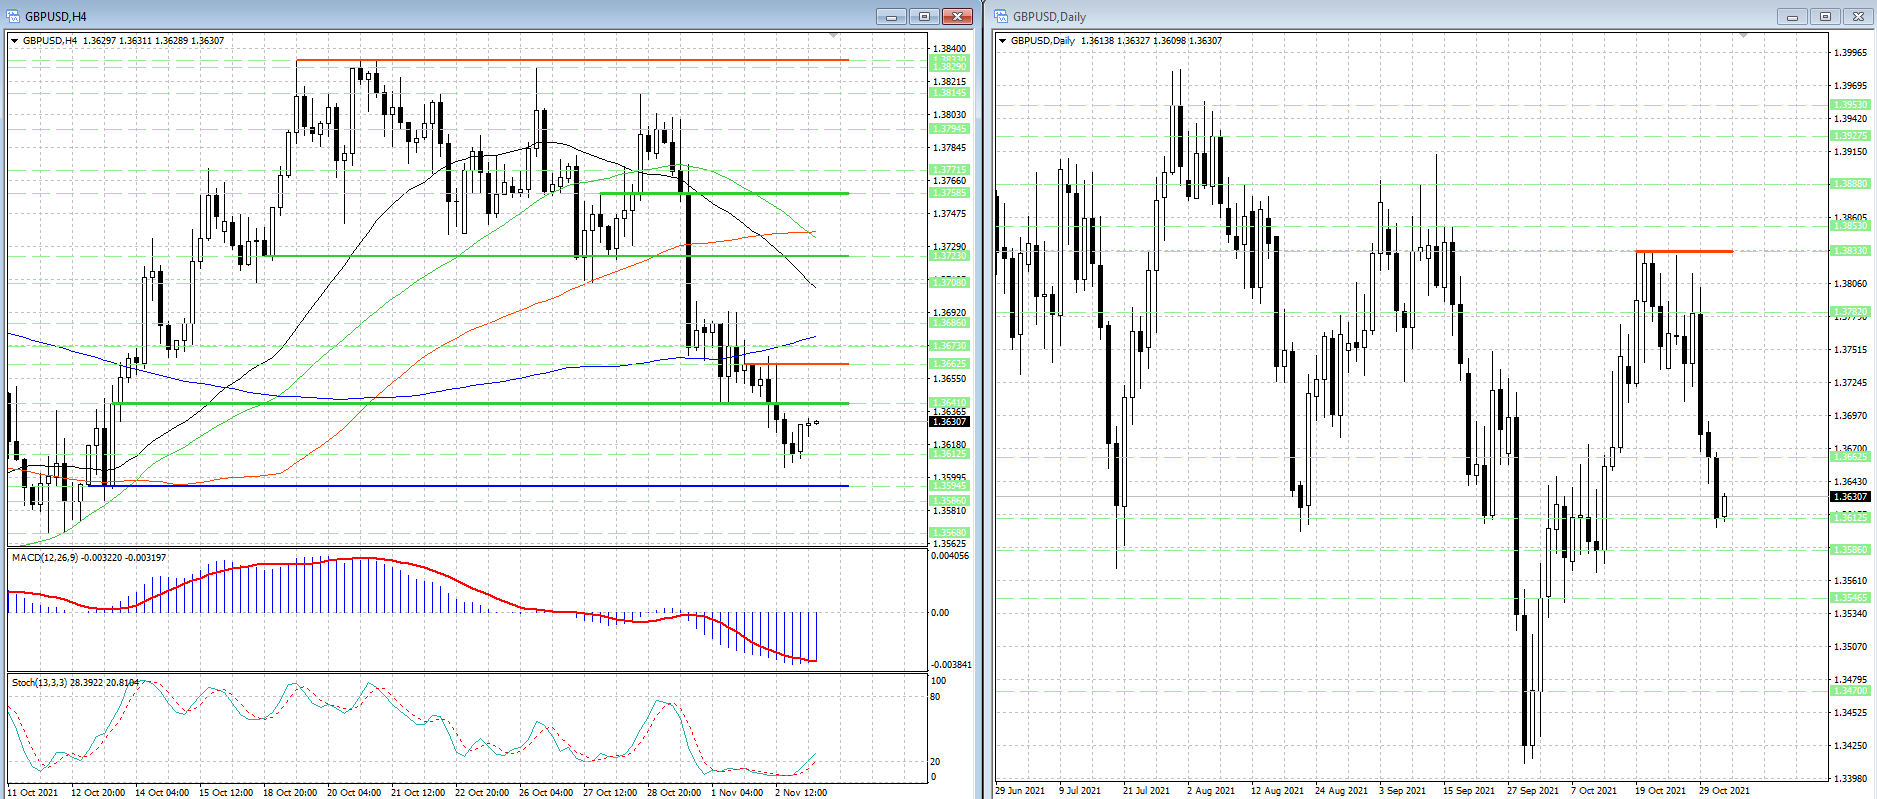Viewport: 1877px width, 799px height.
Task: Close the GBPUSD,H4 chart window
Action: [957, 16]
